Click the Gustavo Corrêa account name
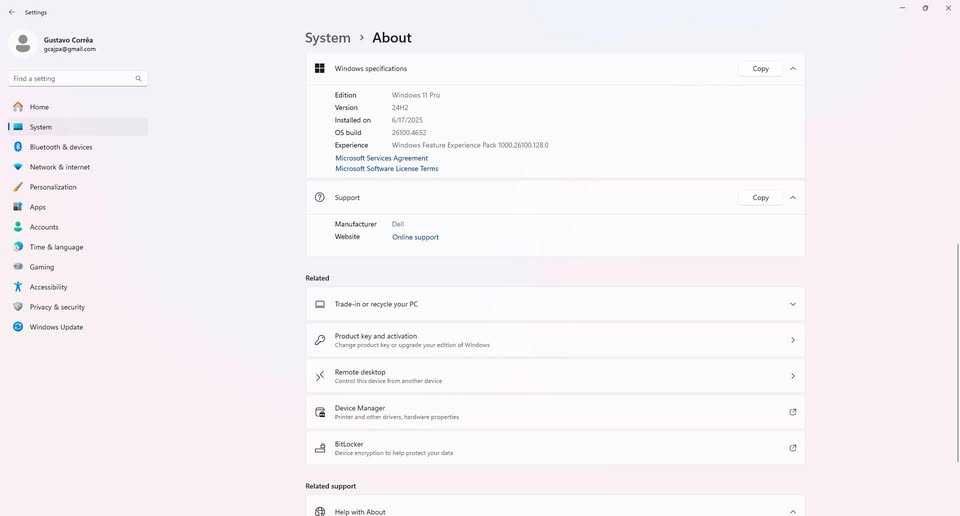960x516 pixels. [x=68, y=40]
